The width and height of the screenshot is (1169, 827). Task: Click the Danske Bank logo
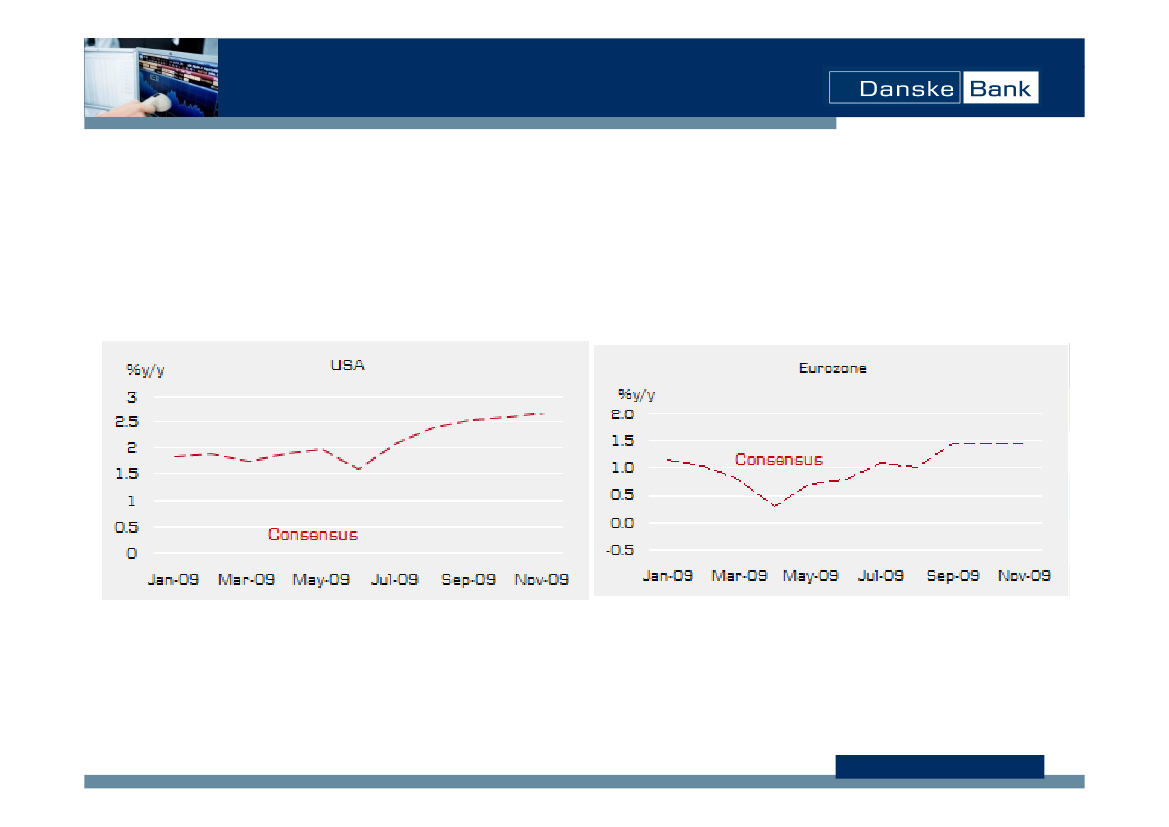933,88
